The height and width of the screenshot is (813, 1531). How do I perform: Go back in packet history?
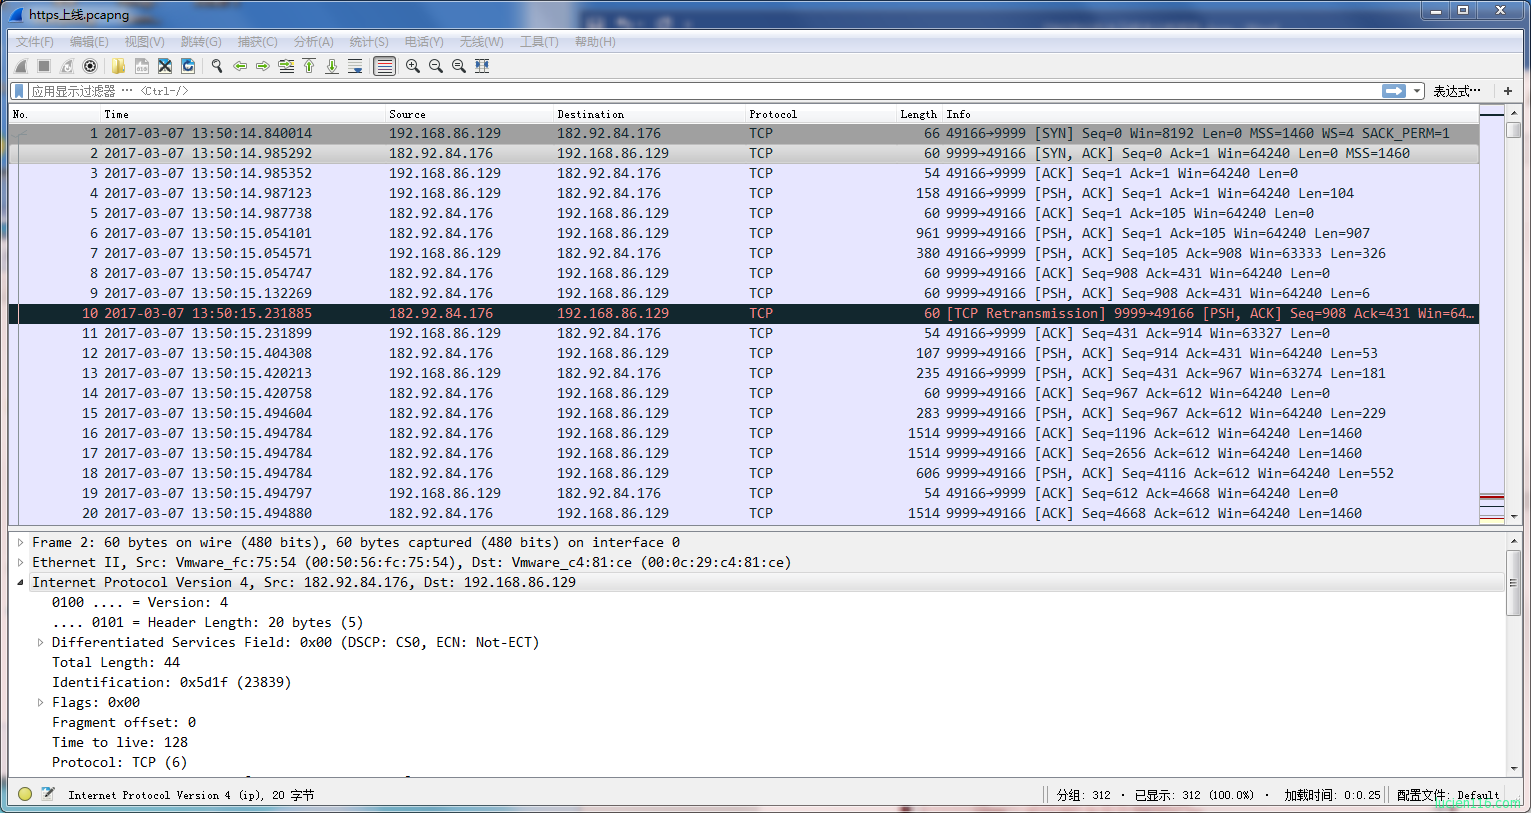240,66
